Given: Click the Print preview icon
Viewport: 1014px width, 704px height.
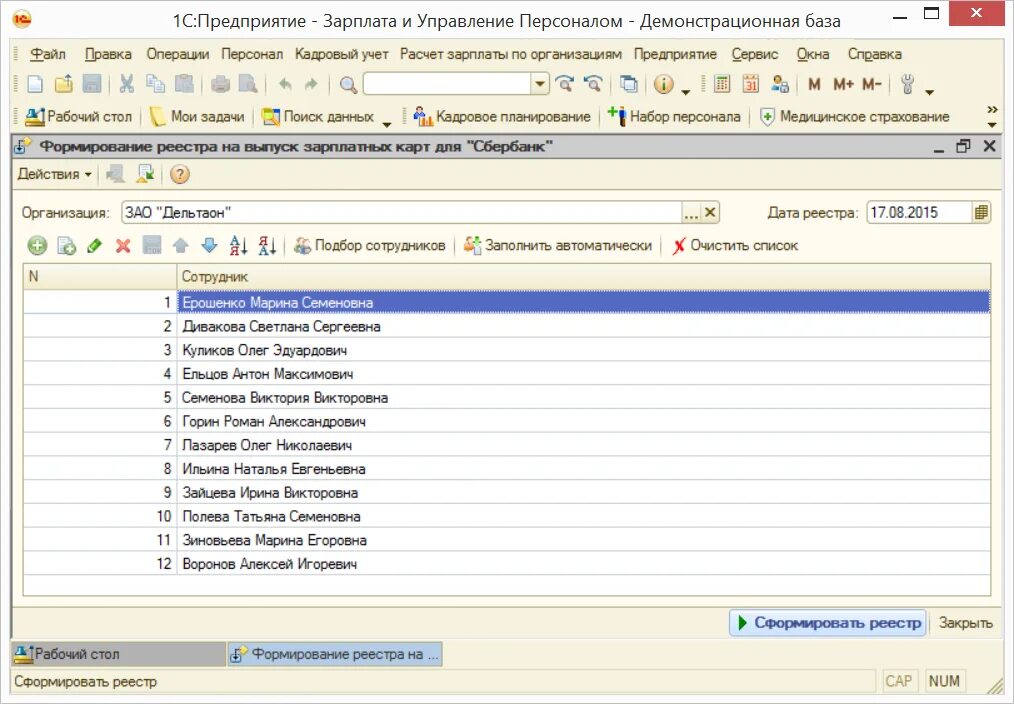Looking at the screenshot, I should 248,84.
